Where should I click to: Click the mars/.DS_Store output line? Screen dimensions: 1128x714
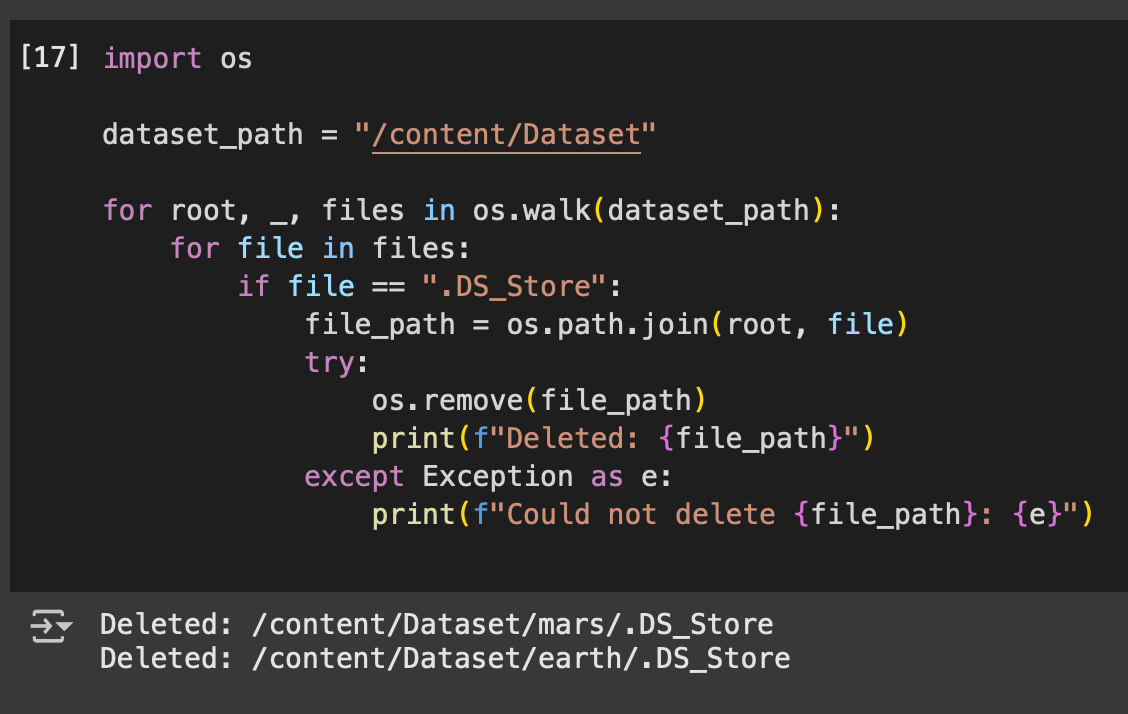[x=437, y=624]
